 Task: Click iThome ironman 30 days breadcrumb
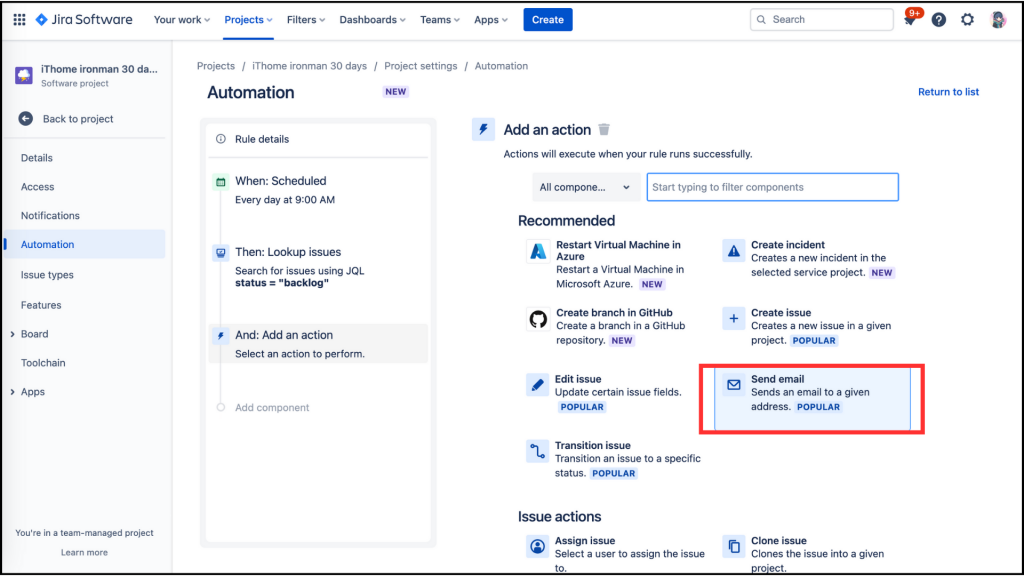[x=310, y=66]
